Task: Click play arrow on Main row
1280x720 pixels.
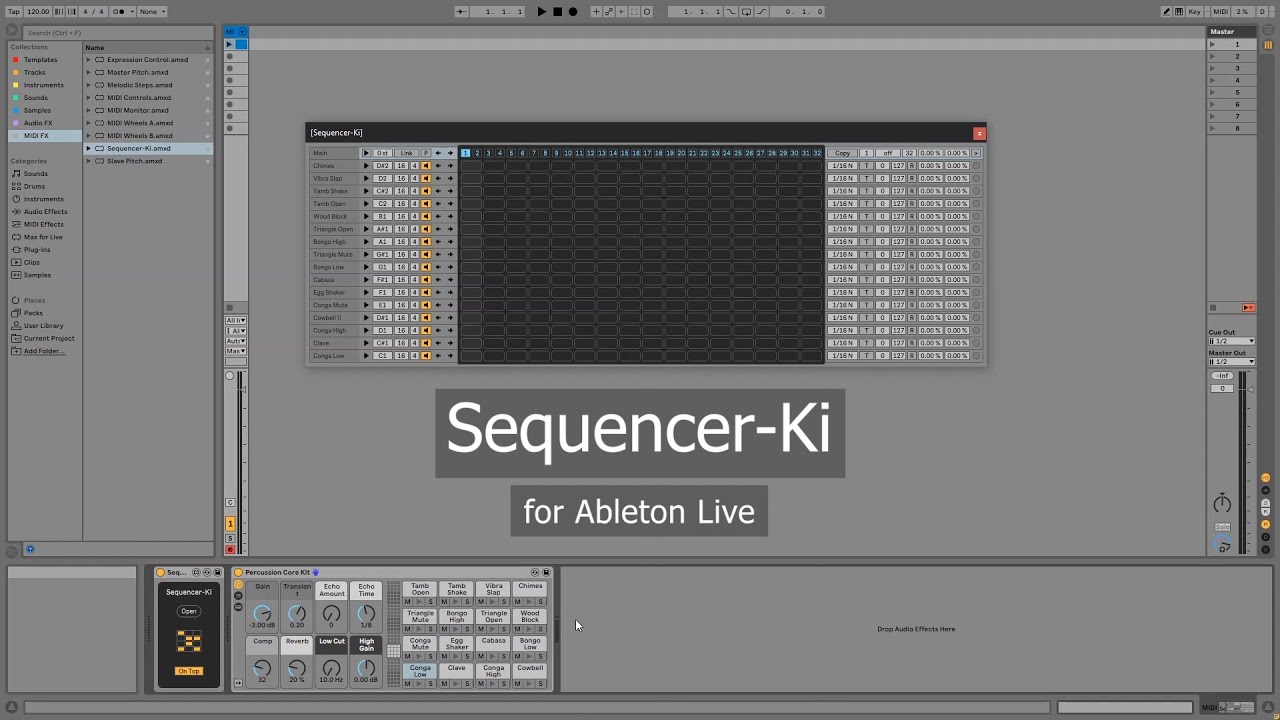Action: pyautogui.click(x=366, y=153)
